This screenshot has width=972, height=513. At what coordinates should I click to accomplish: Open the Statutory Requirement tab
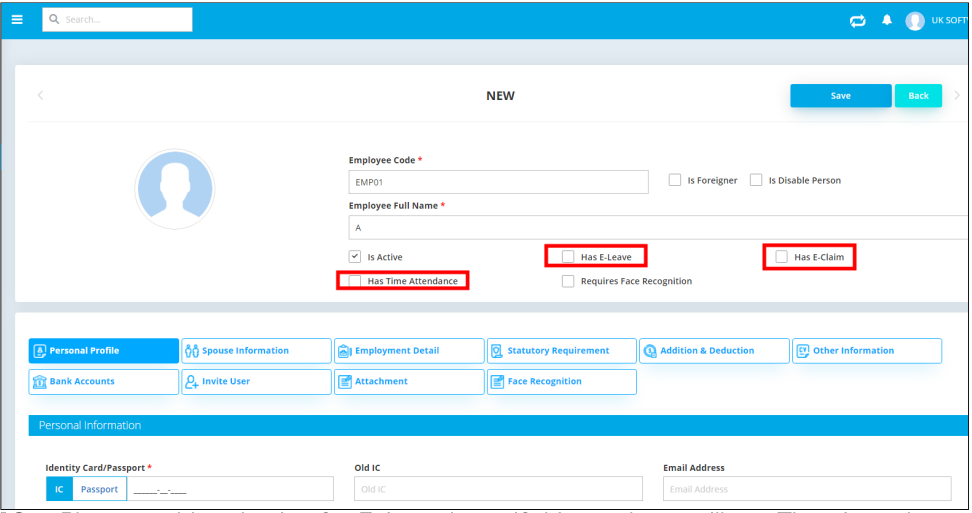coord(561,351)
